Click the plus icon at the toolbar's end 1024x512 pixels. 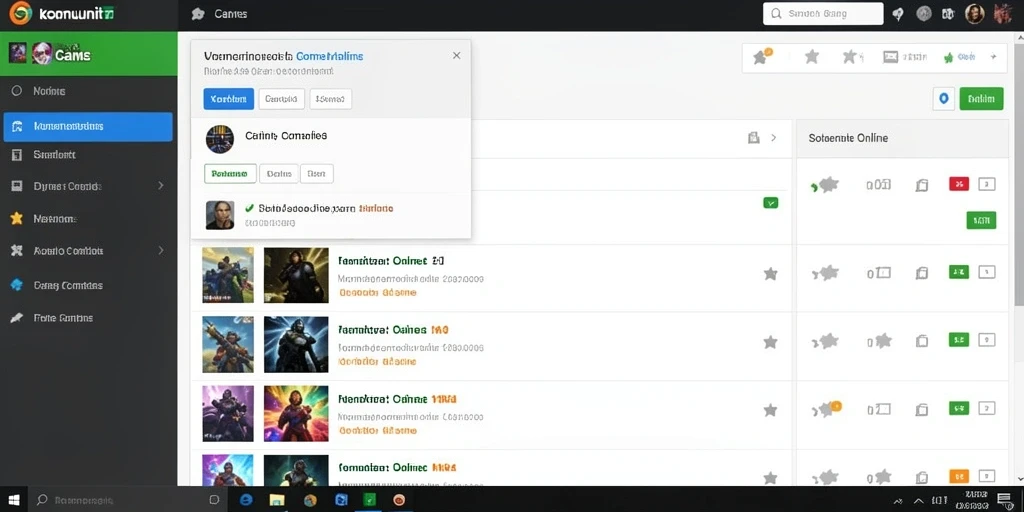pos(993,57)
